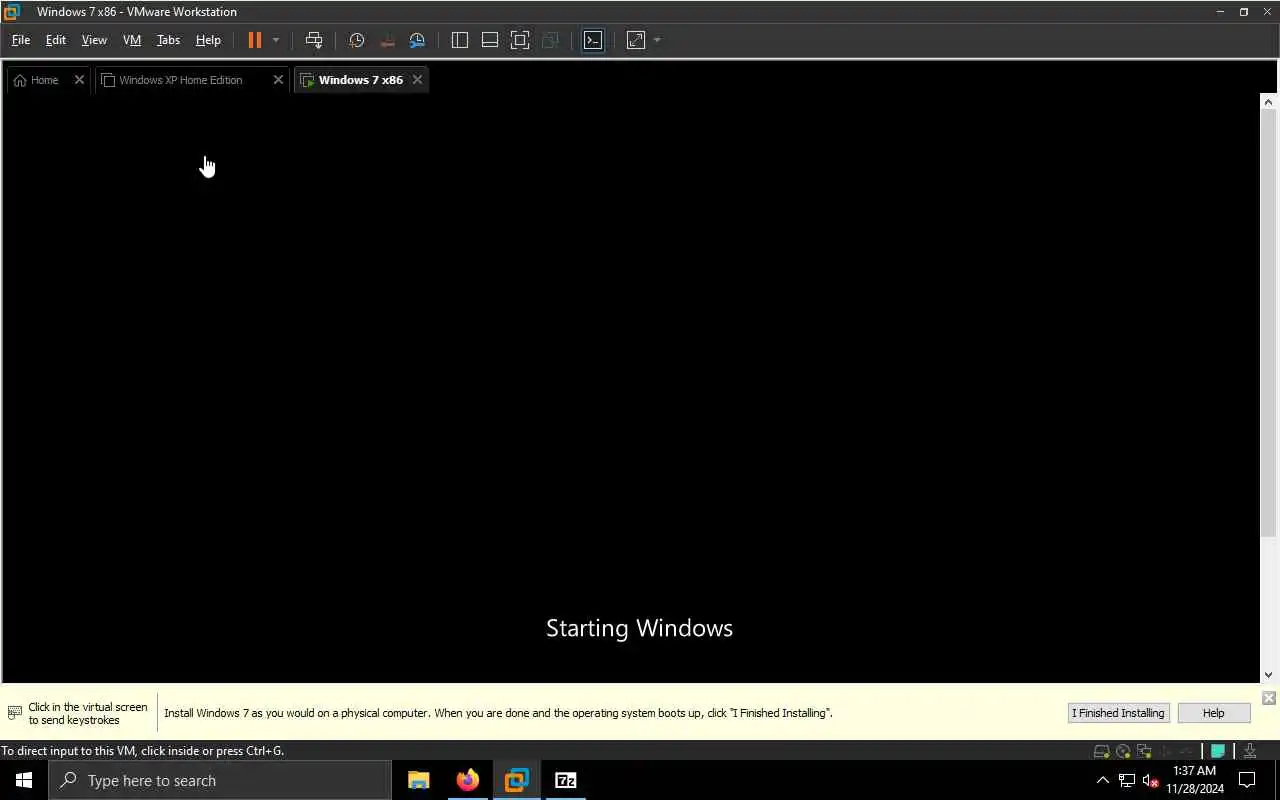Open the View menu
The height and width of the screenshot is (800, 1280).
click(94, 40)
